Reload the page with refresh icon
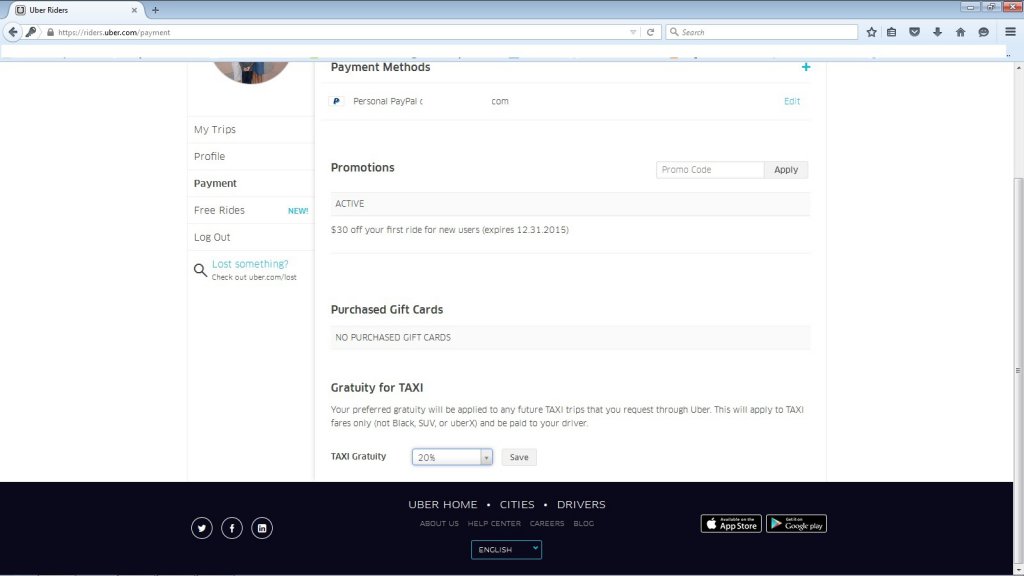1024x576 pixels. coord(650,32)
